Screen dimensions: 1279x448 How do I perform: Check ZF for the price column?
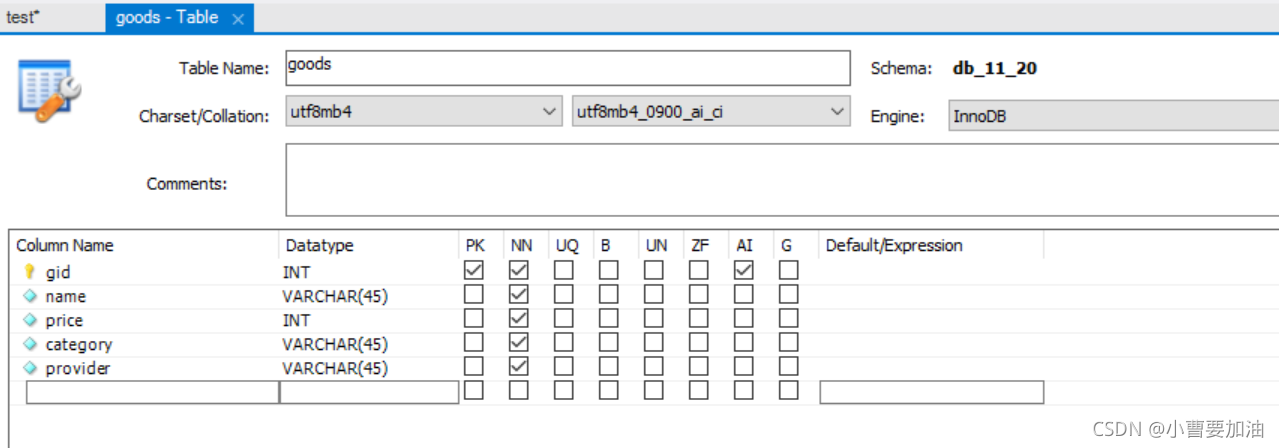699,318
